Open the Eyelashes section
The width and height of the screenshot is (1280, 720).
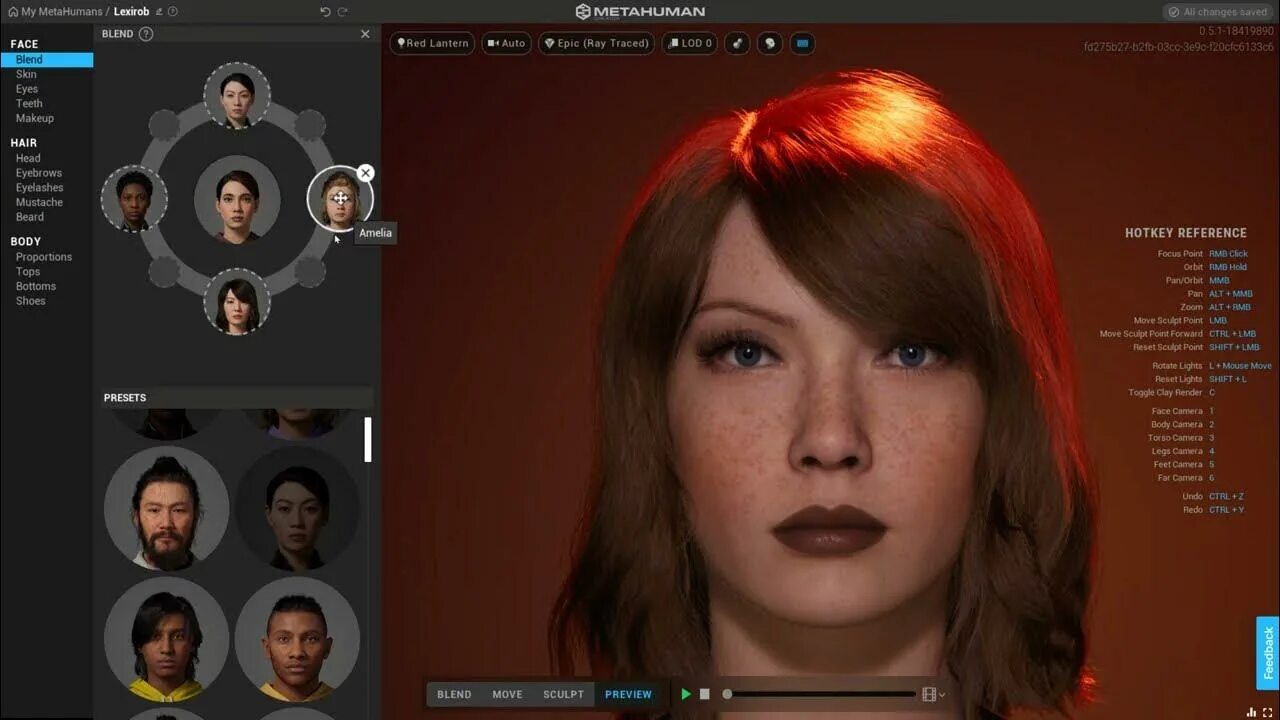point(39,187)
